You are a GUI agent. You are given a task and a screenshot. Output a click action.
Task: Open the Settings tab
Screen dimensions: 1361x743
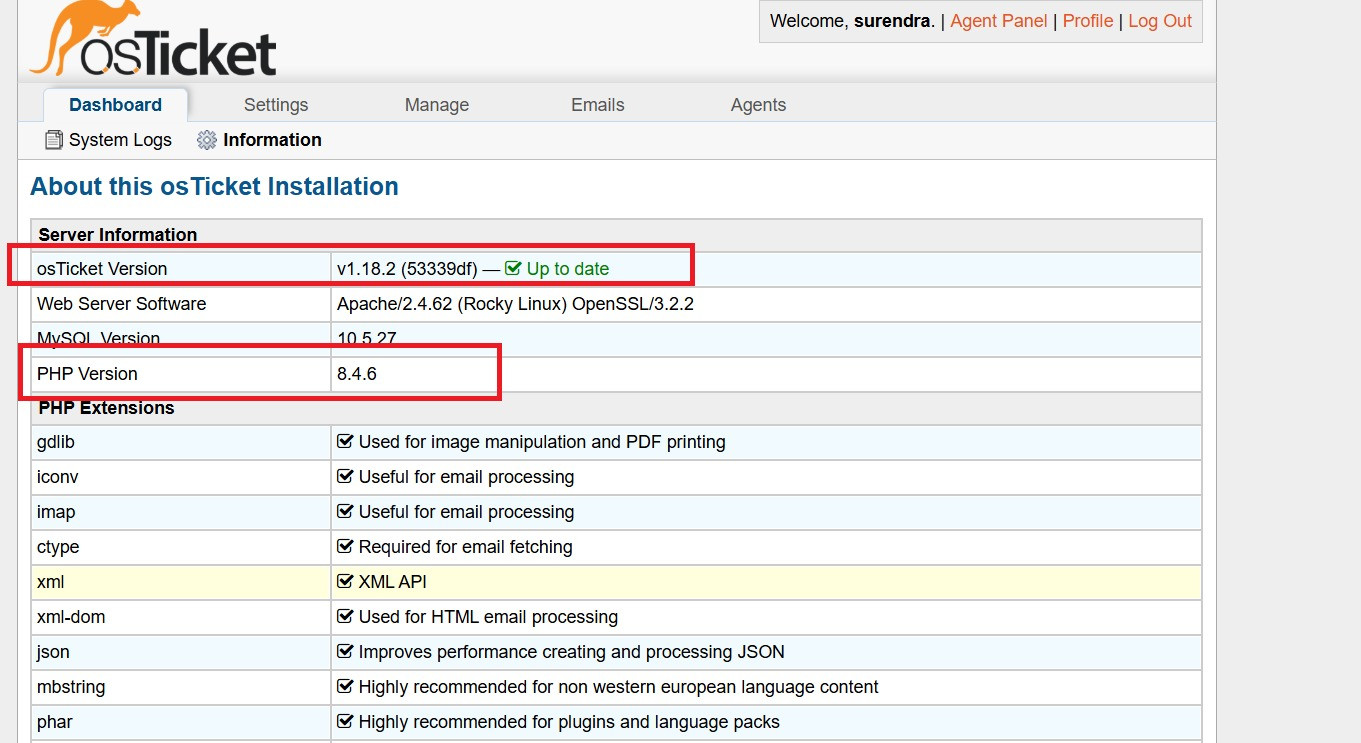(x=276, y=105)
